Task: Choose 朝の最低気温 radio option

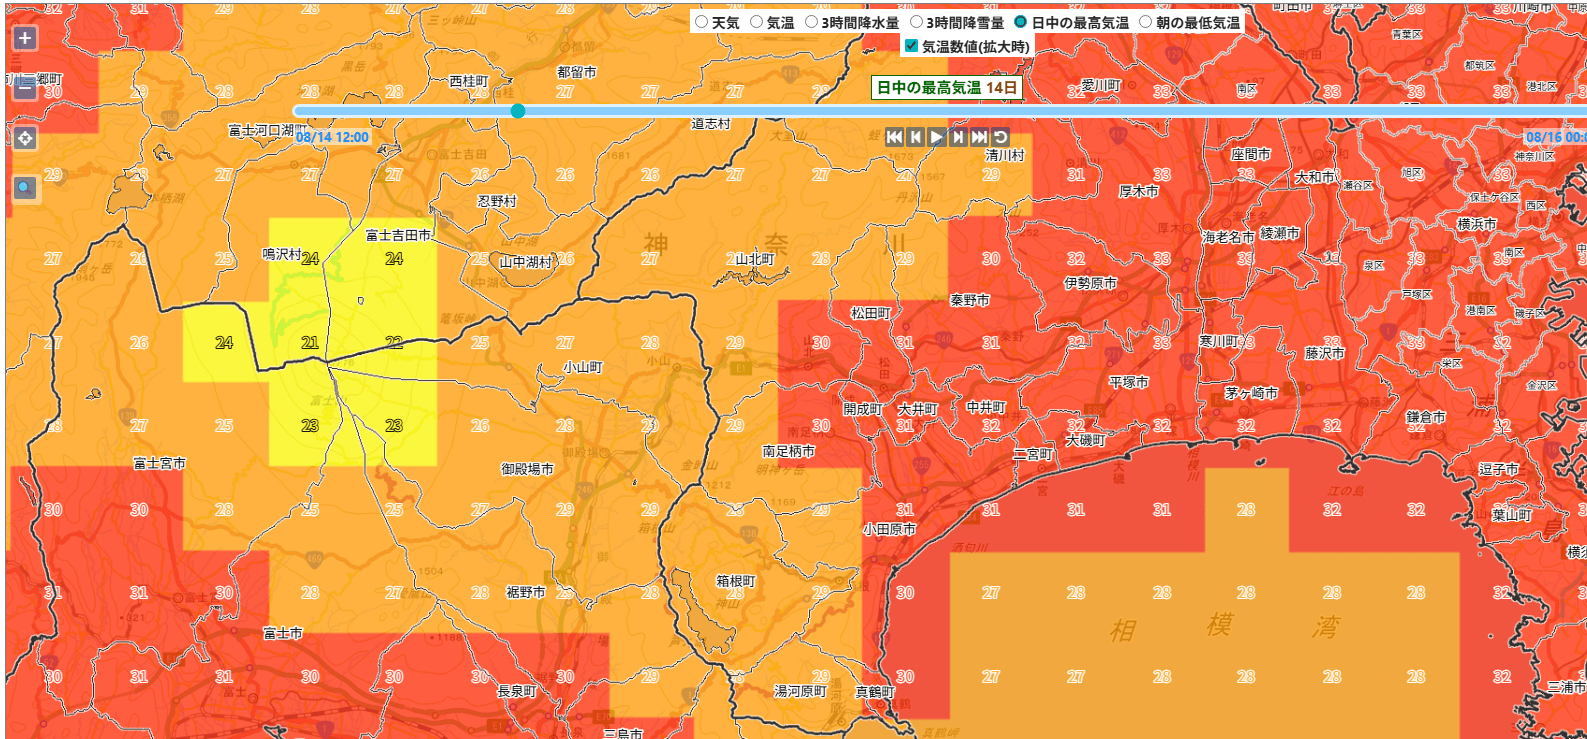Action: tap(1146, 22)
